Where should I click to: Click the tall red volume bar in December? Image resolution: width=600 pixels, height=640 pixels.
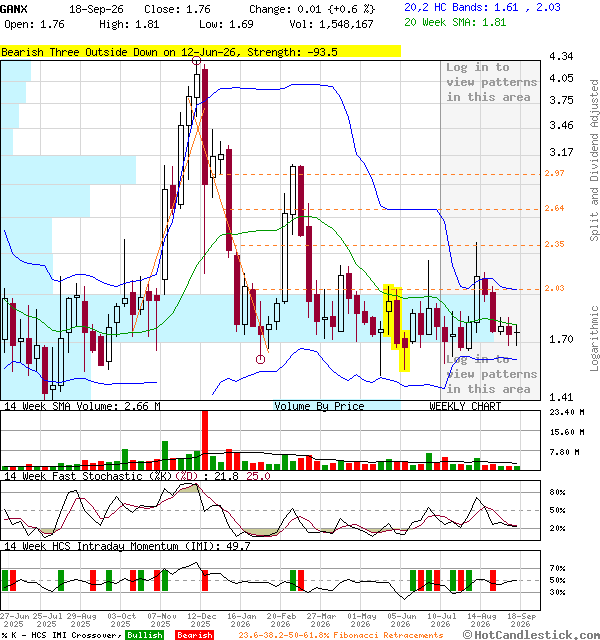(x=205, y=440)
